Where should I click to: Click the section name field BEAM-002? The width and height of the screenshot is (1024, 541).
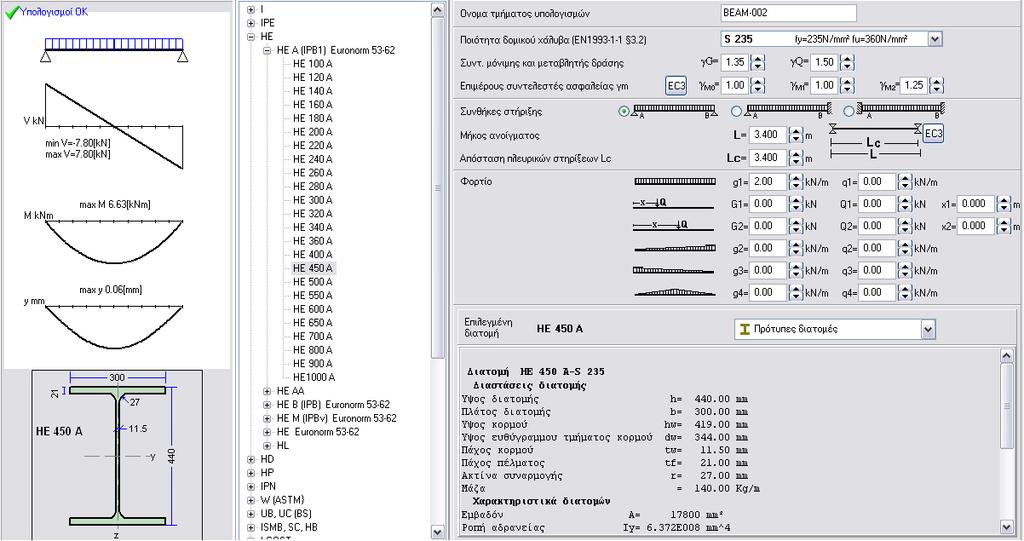(x=788, y=13)
